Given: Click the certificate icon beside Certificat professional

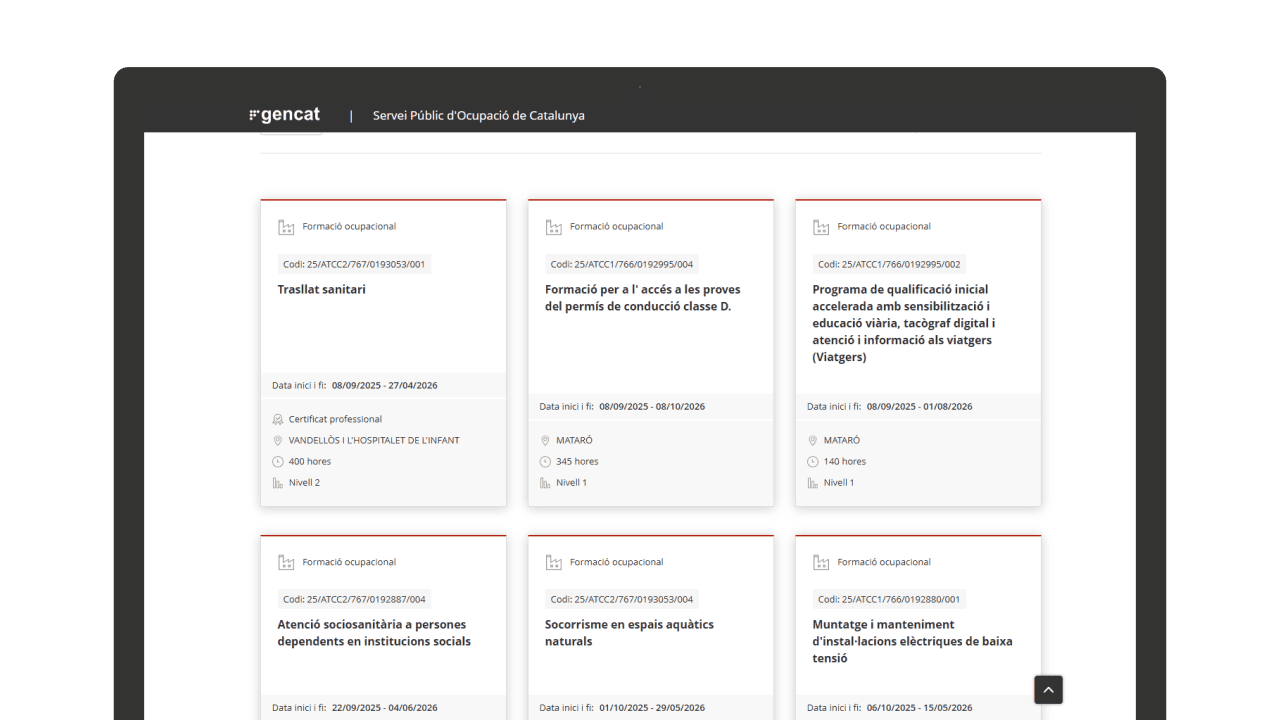Looking at the screenshot, I should 278,420.
